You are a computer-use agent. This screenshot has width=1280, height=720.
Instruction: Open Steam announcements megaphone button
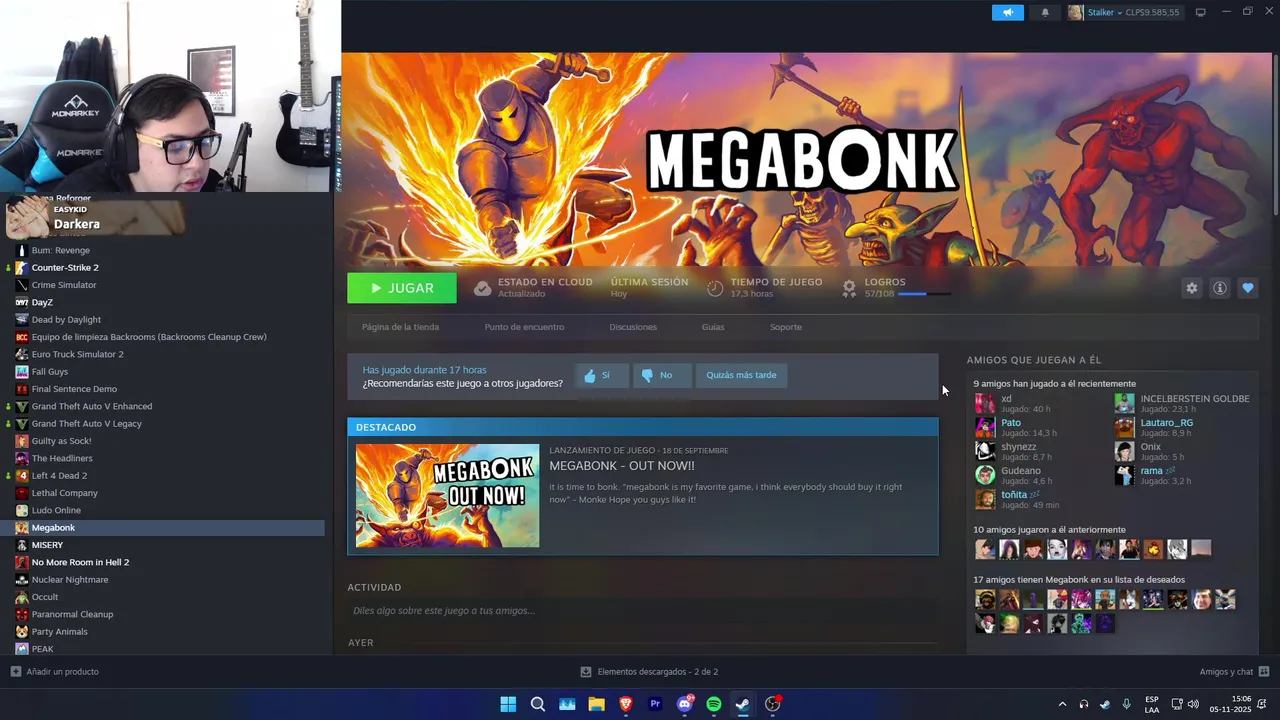pos(1008,13)
